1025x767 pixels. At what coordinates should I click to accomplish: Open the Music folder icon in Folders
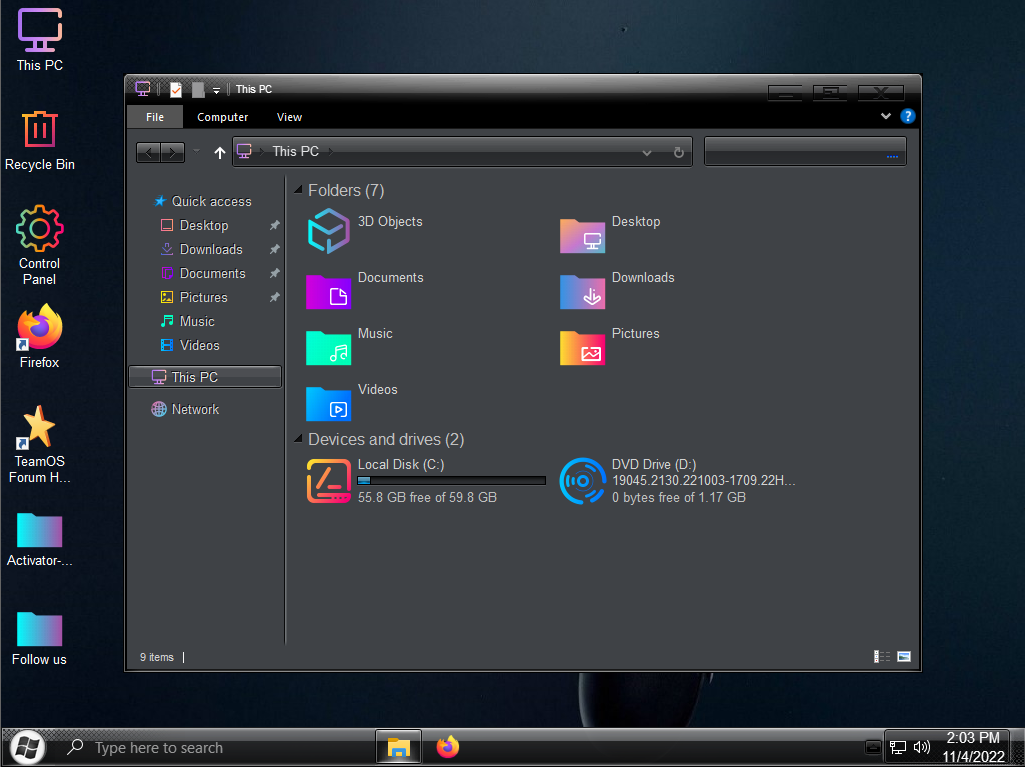coord(329,346)
